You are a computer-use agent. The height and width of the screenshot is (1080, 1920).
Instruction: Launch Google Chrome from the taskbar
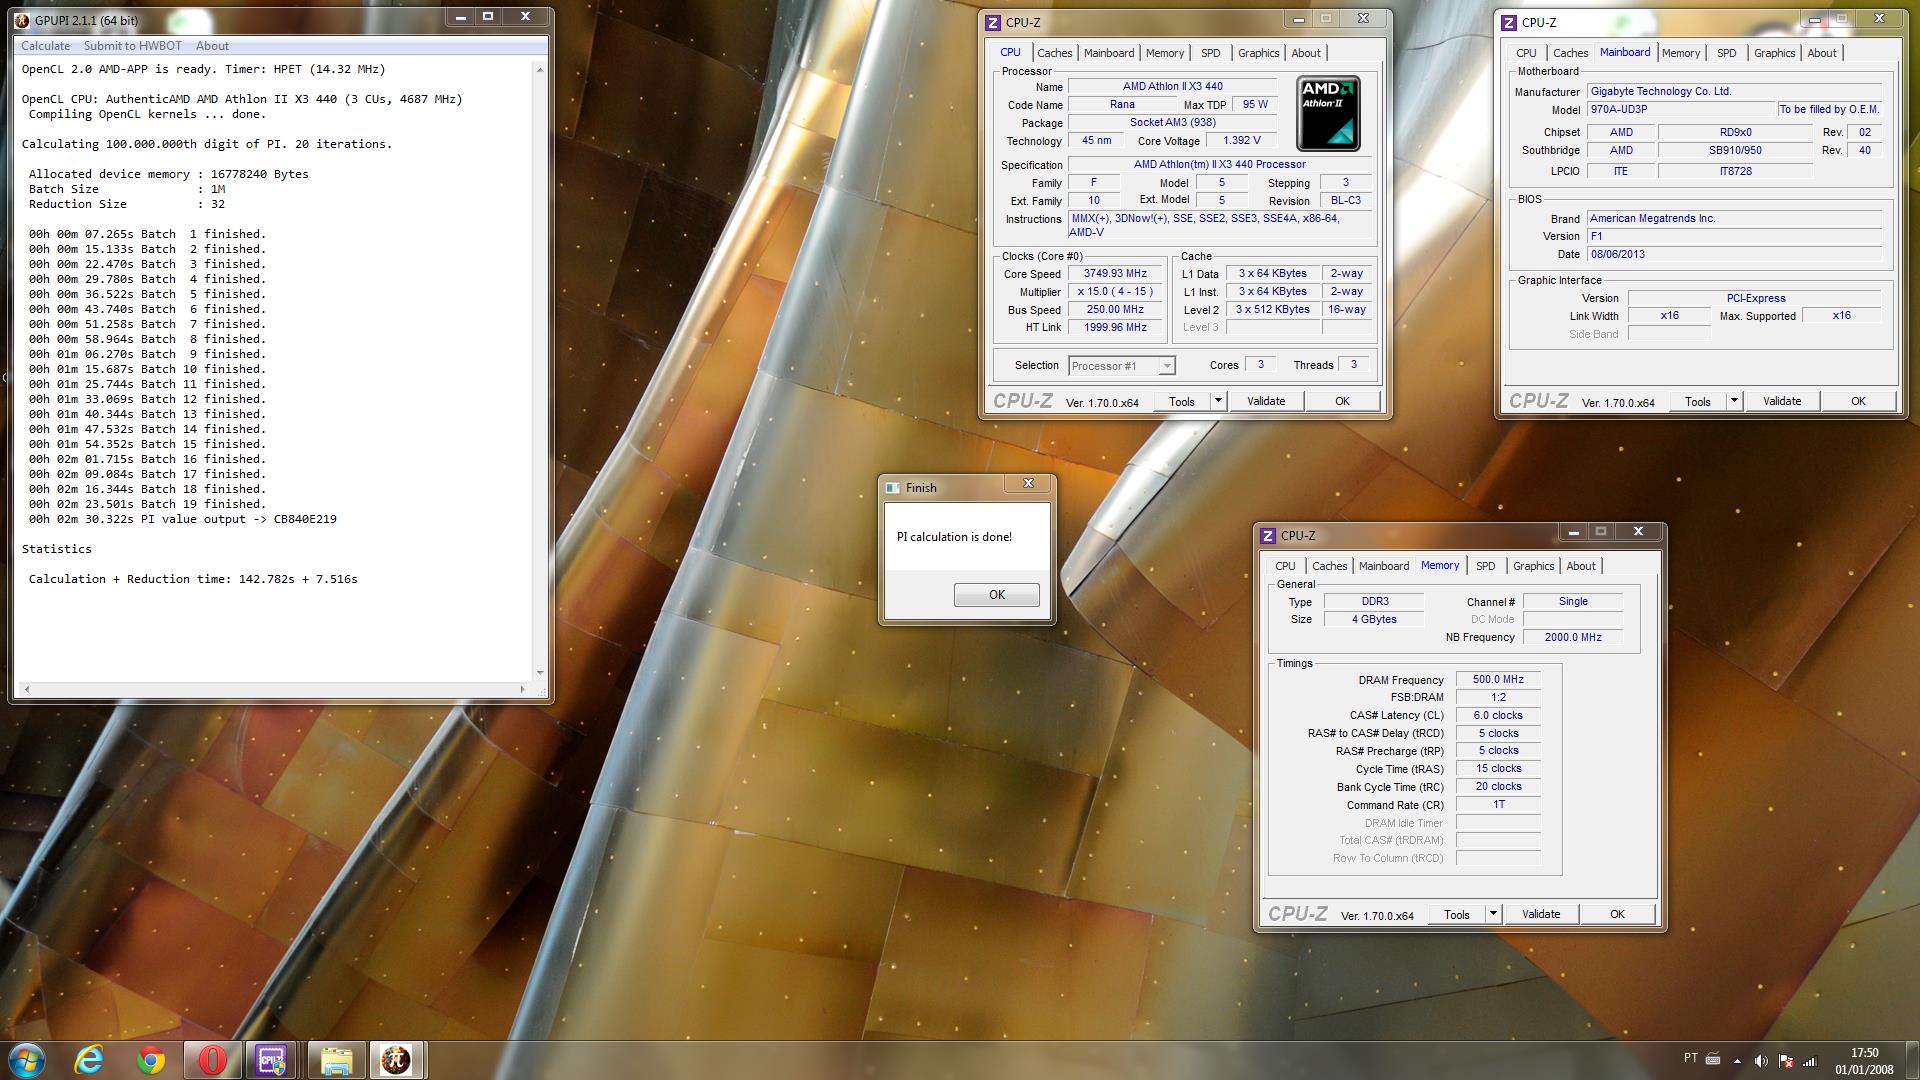click(151, 1060)
